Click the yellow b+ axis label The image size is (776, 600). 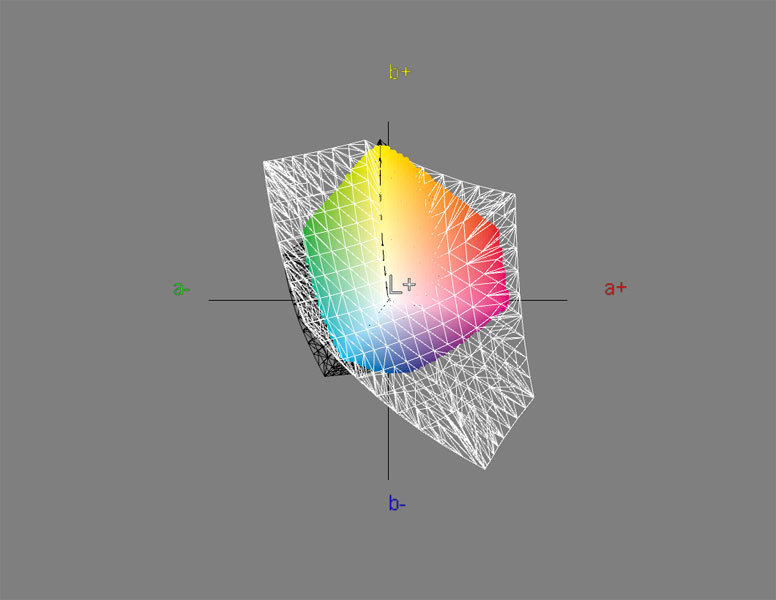pos(399,72)
